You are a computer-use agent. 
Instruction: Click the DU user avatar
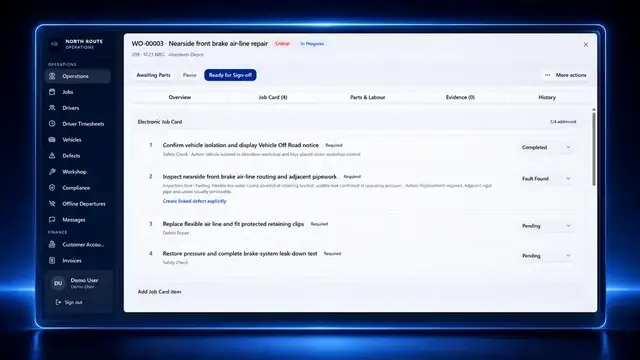point(58,283)
